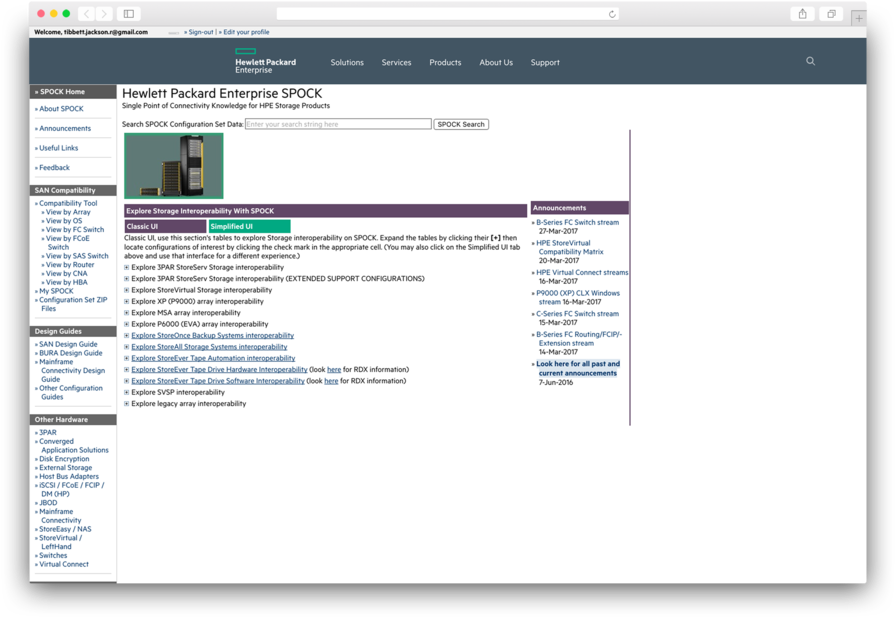Open SAN Design Guide link
895x617 pixels.
pos(68,344)
